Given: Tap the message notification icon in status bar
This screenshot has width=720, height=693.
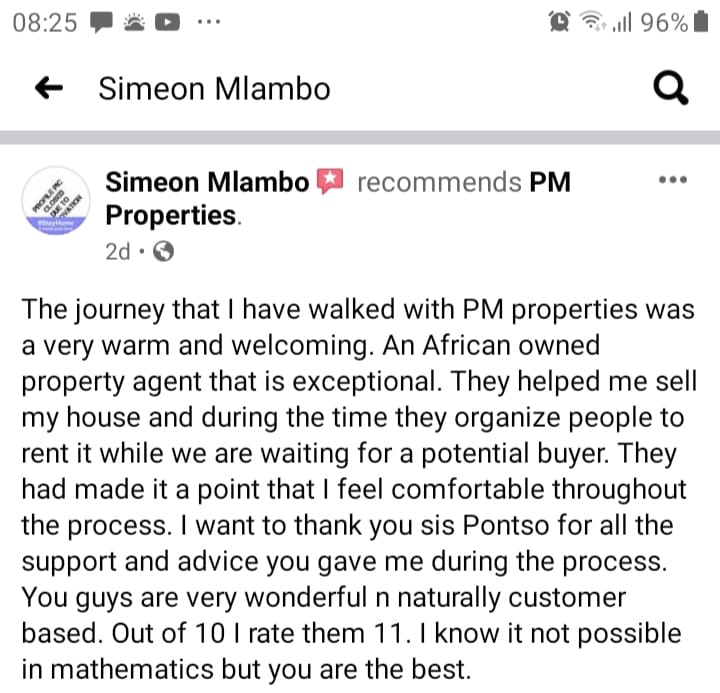Looking at the screenshot, I should 101,23.
